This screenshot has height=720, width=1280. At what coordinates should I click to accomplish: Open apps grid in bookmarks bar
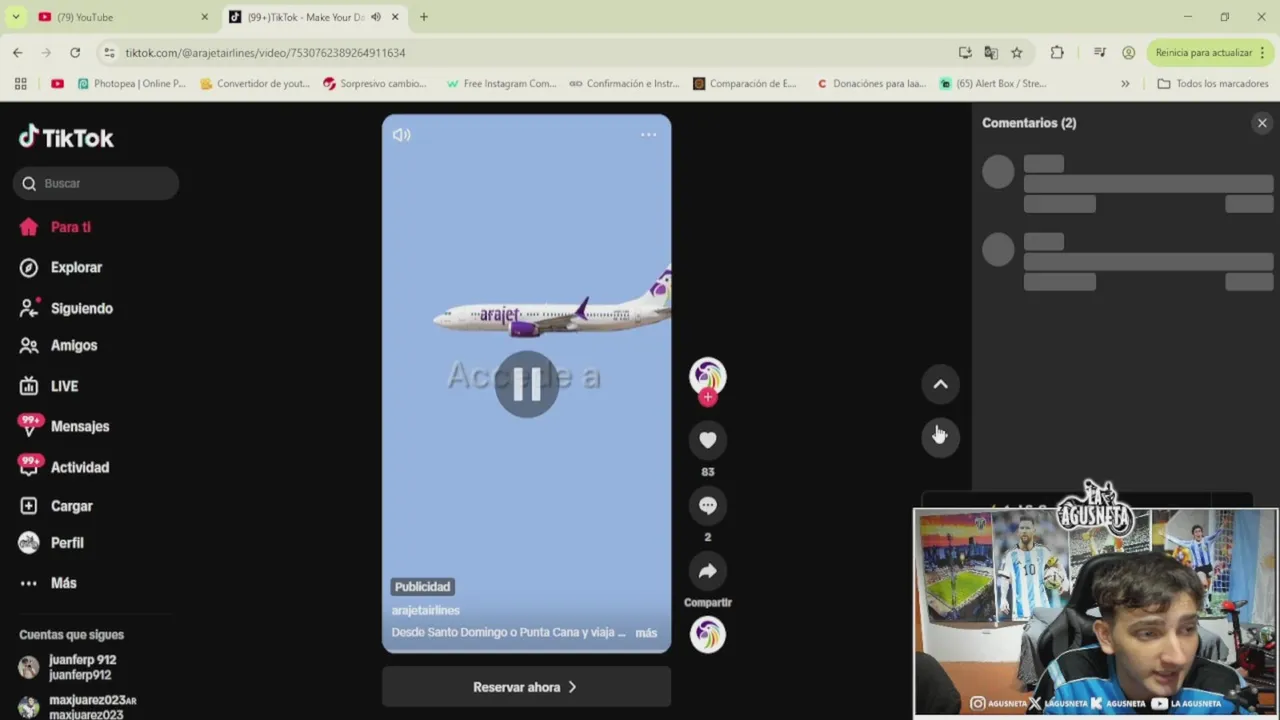20,84
